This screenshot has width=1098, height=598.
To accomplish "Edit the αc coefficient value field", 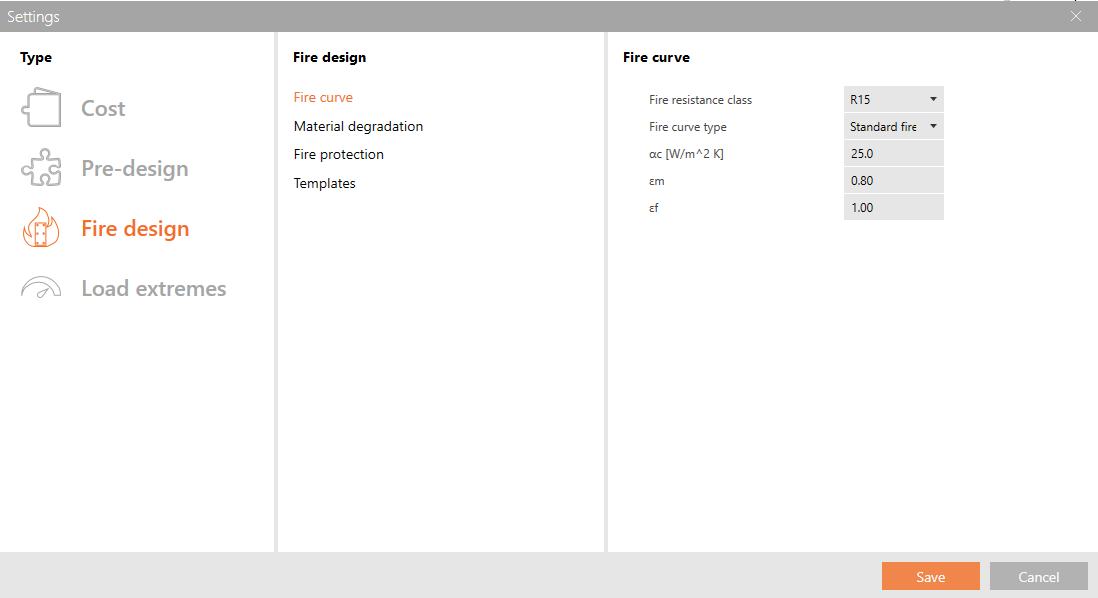I will point(893,153).
